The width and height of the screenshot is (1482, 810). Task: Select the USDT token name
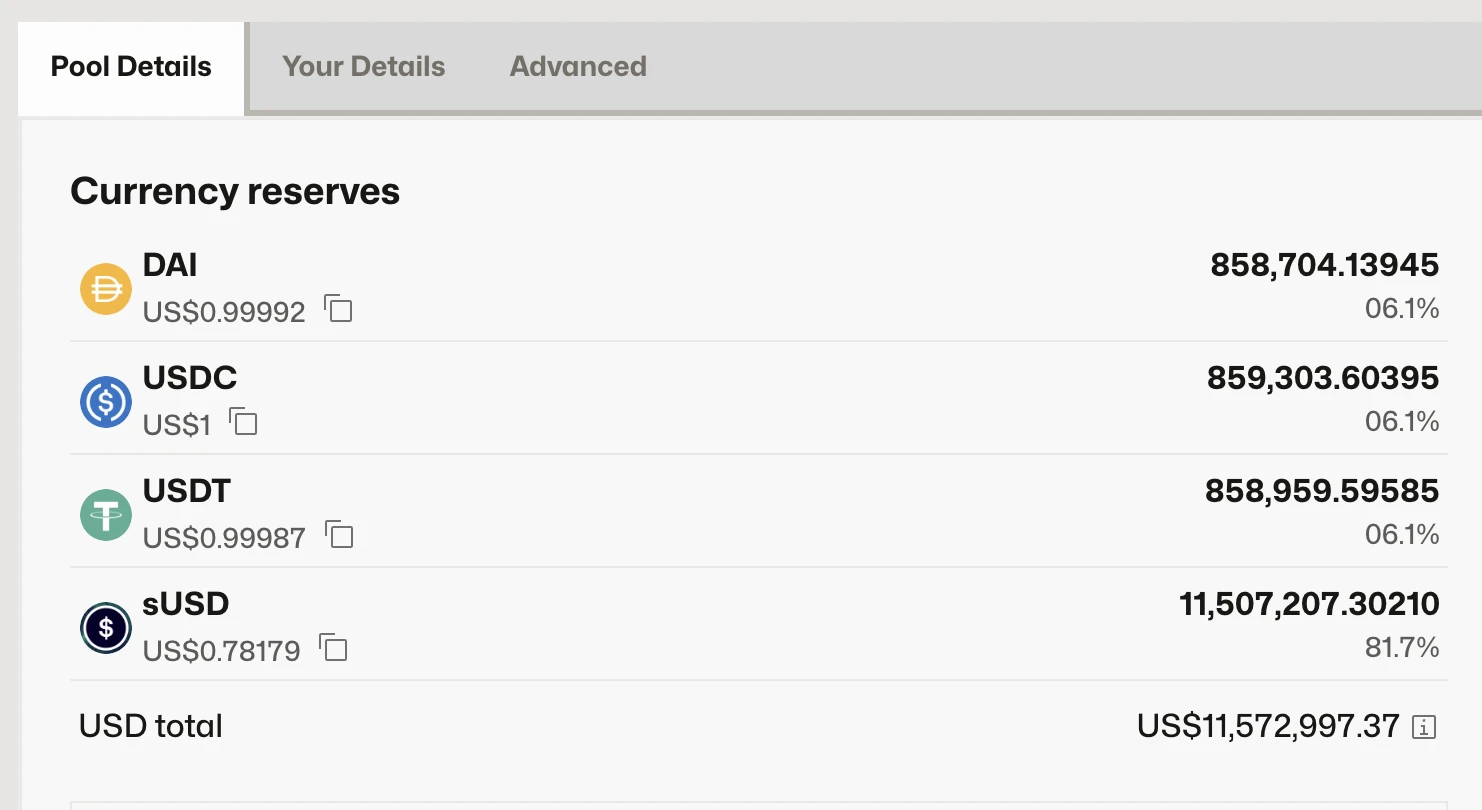(187, 491)
